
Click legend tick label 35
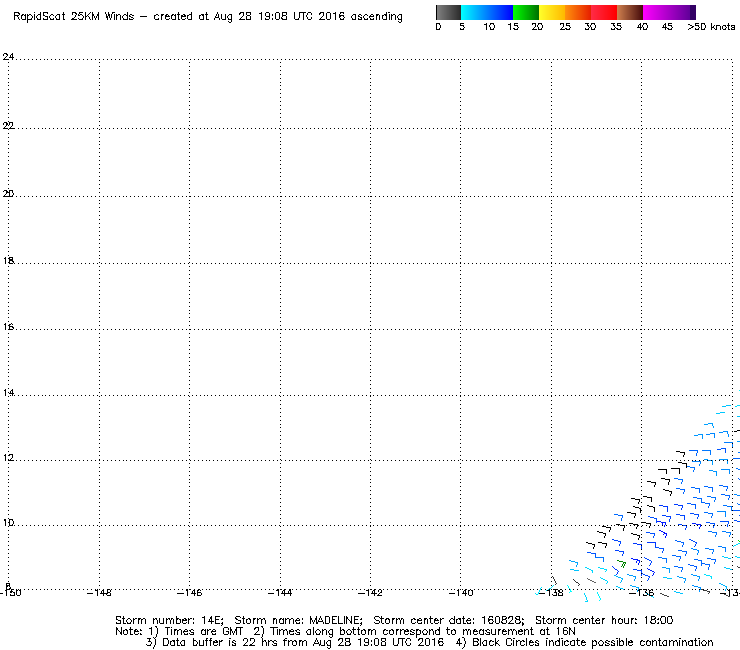pos(616,27)
